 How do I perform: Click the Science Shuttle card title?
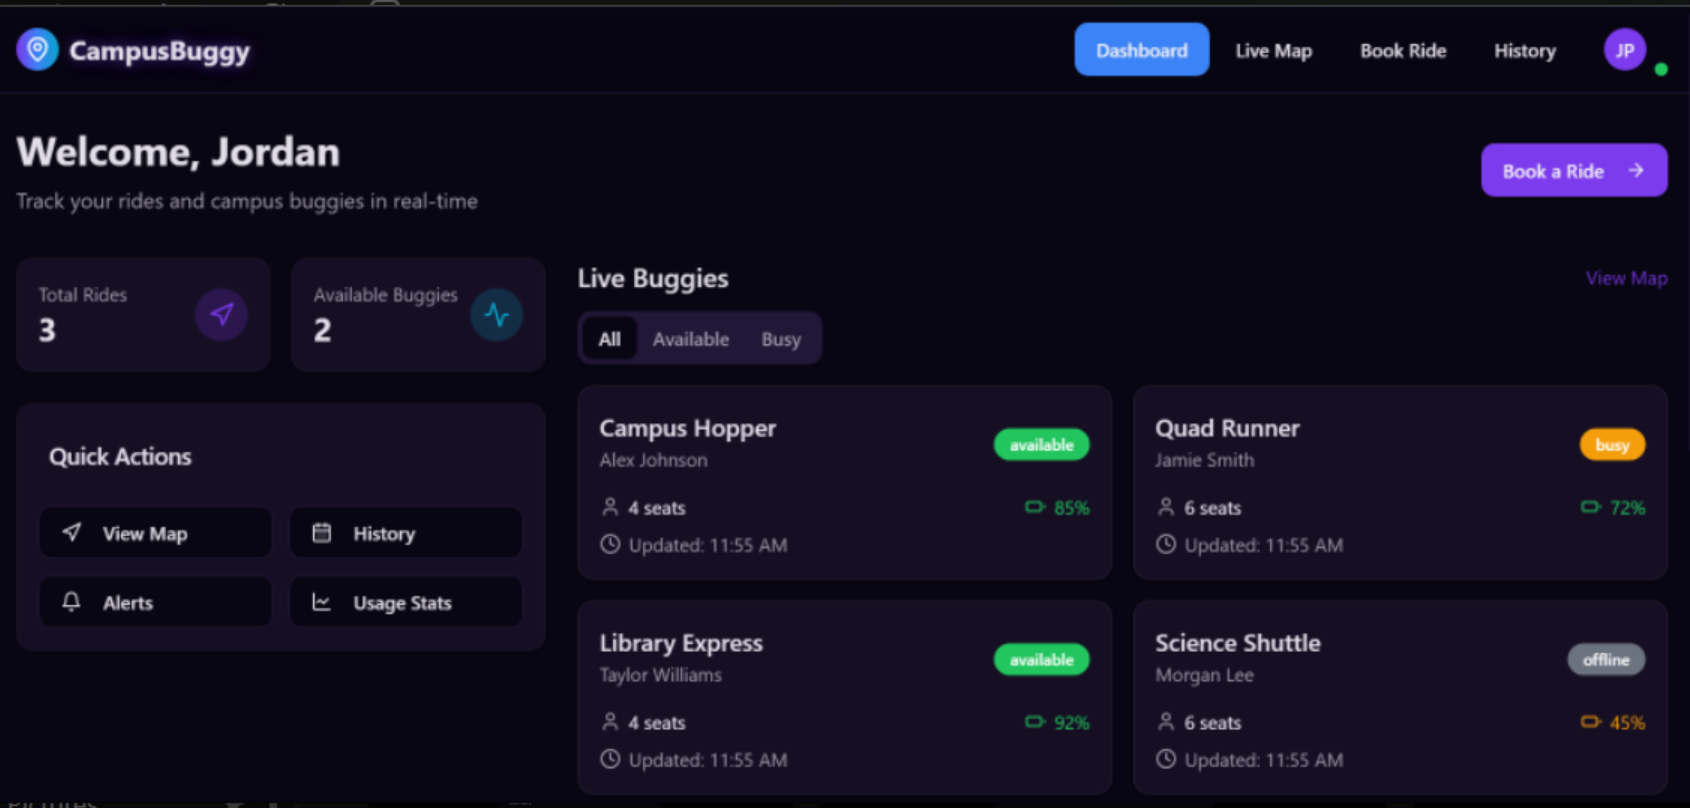point(1238,643)
